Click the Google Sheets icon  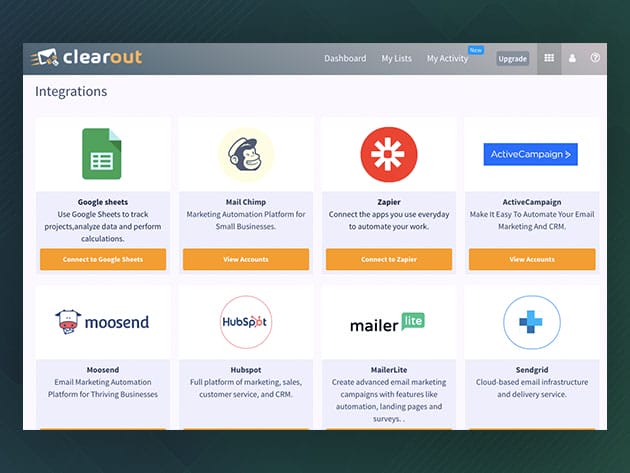(102, 154)
